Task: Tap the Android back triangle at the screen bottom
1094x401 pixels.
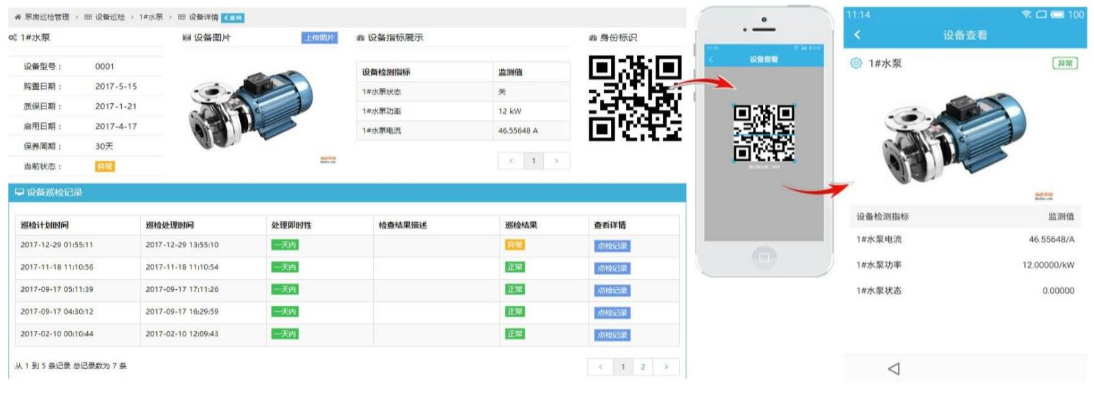Action: [x=894, y=369]
